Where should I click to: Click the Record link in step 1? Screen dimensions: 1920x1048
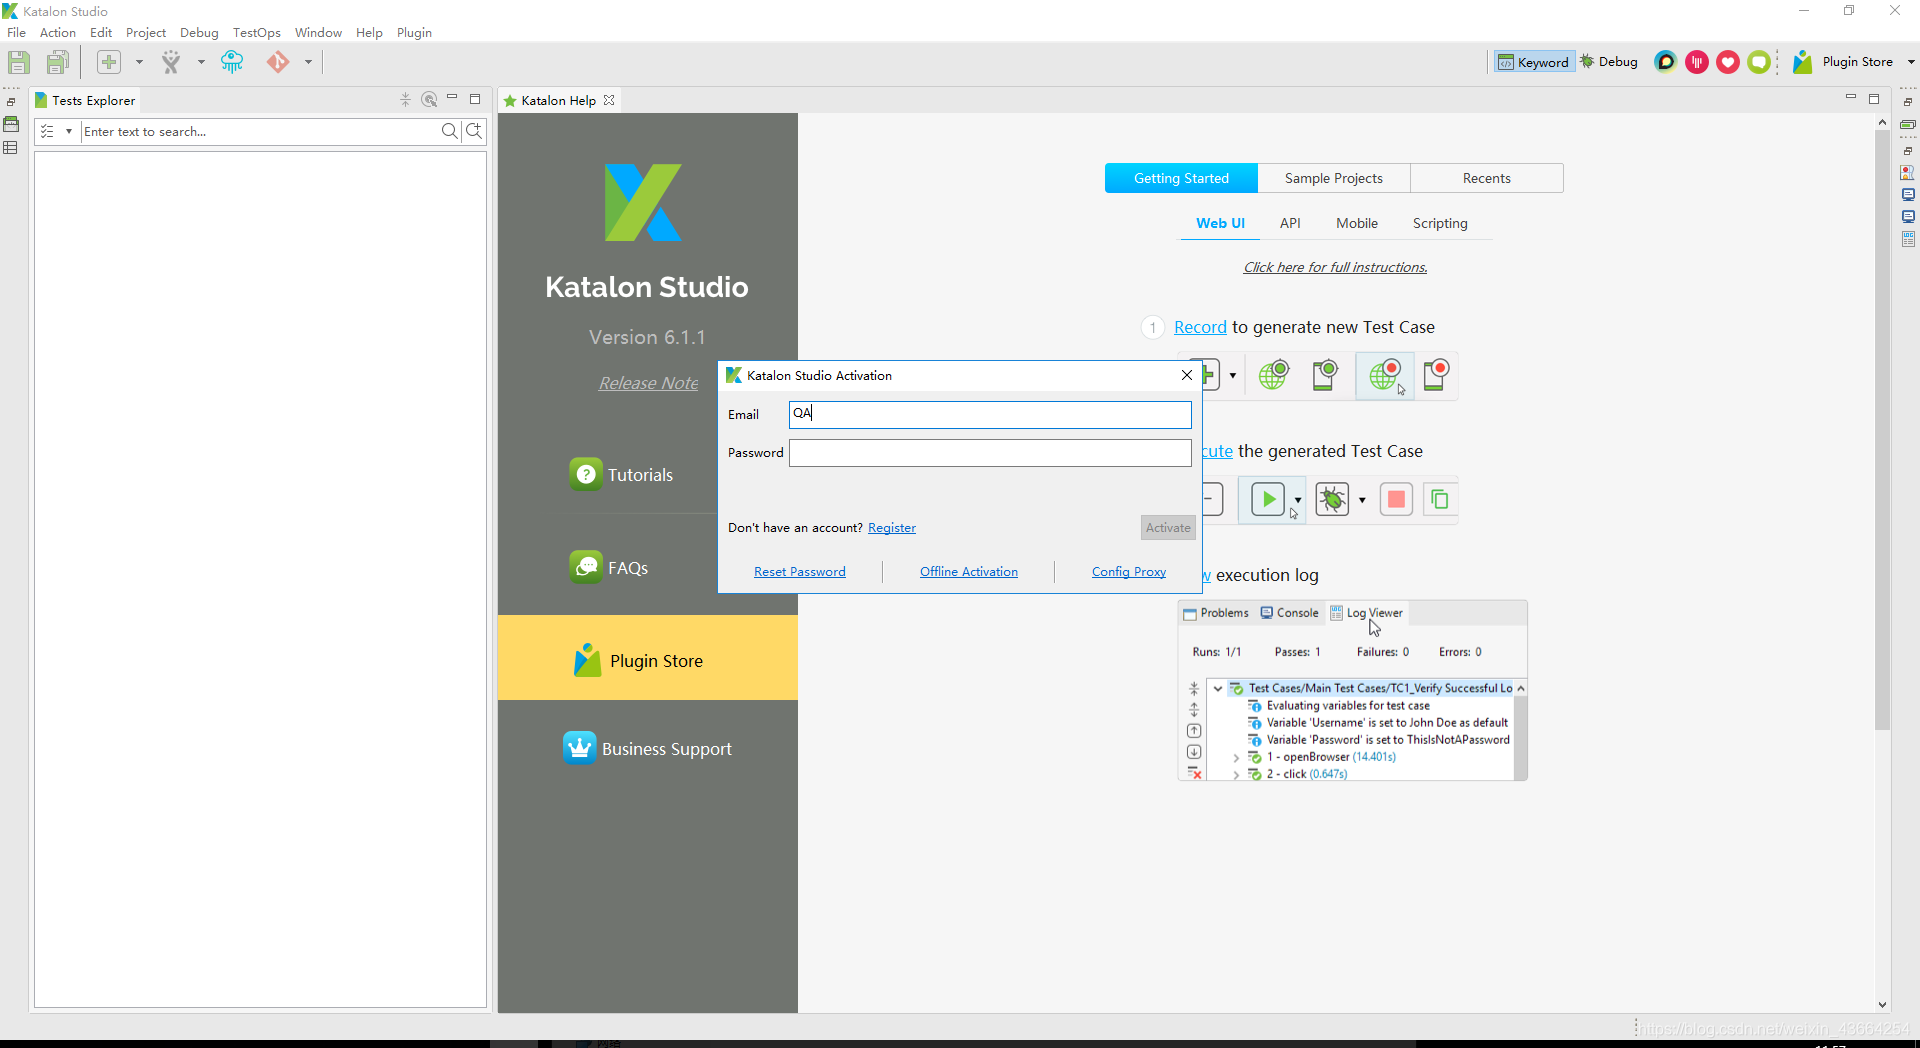(x=1200, y=327)
